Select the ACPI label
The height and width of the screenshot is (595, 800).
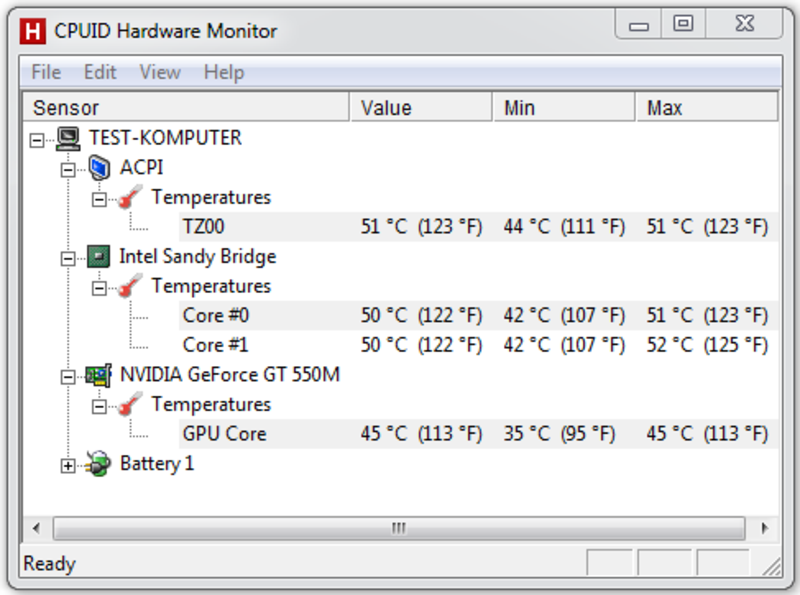pyautogui.click(x=141, y=167)
